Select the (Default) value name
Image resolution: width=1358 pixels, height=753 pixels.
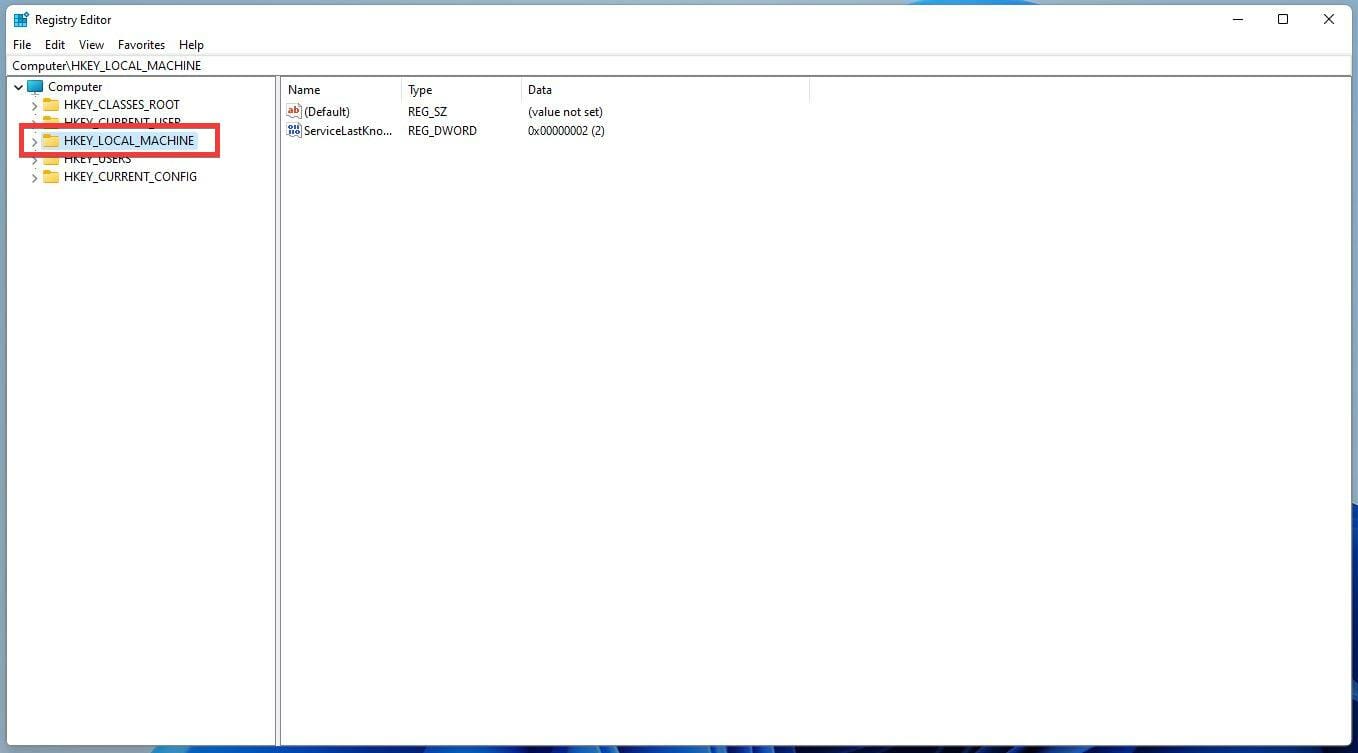point(327,112)
